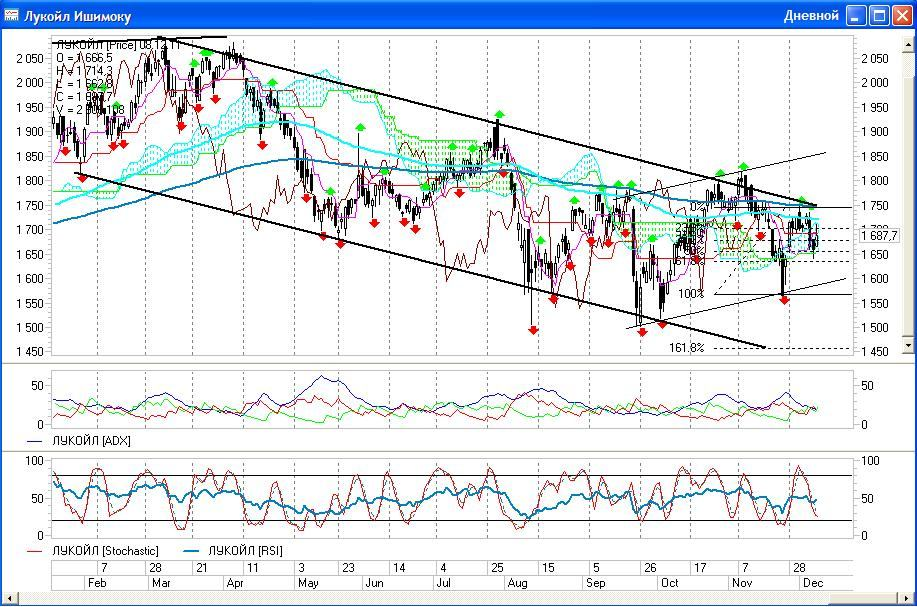Click the blue RSI legend line sample
The height and width of the screenshot is (607, 917).
(192, 551)
